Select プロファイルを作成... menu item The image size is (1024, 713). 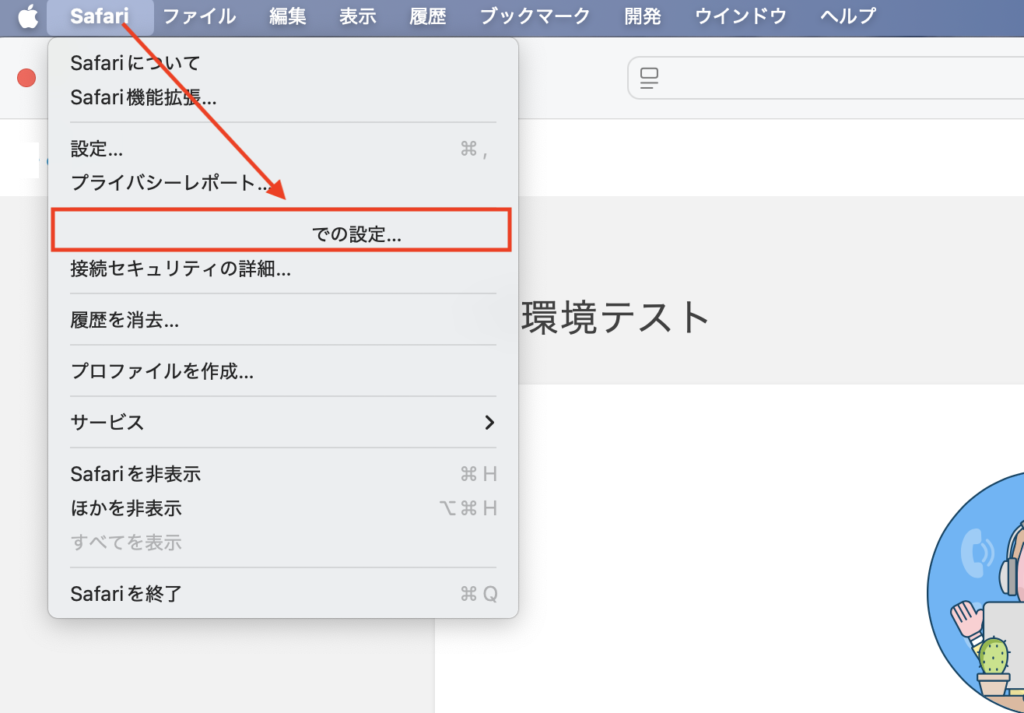161,371
